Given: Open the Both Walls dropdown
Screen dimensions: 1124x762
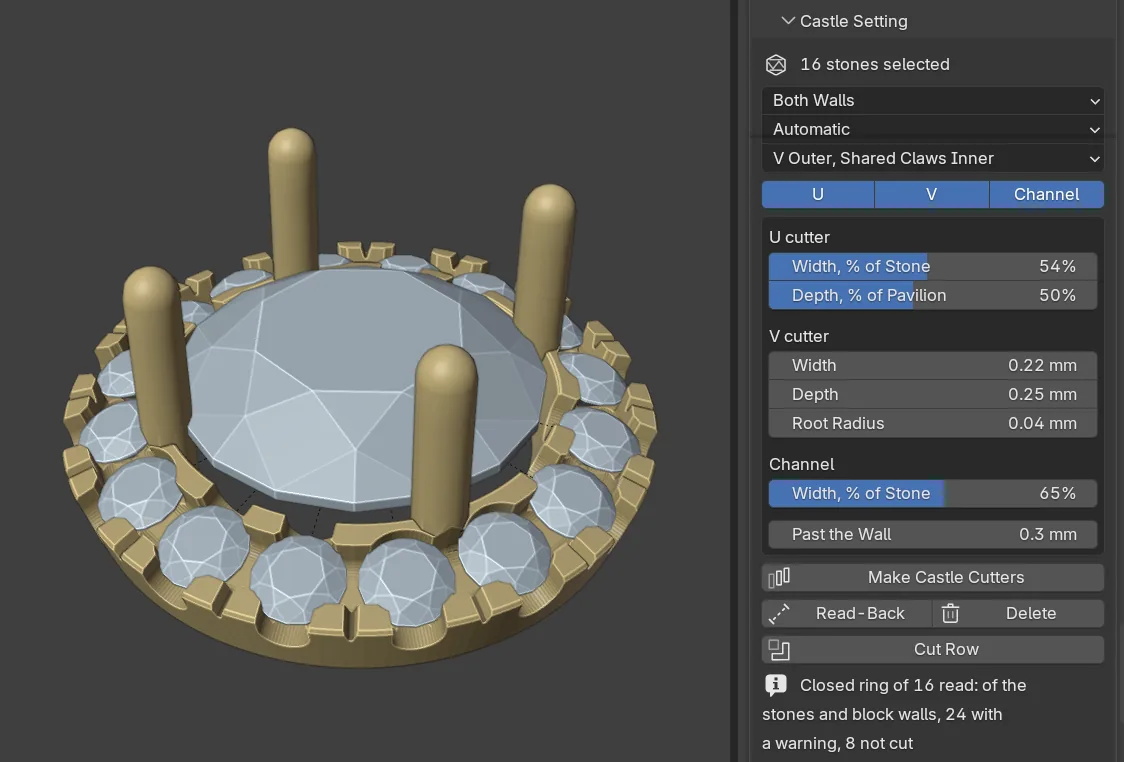Looking at the screenshot, I should [933, 100].
